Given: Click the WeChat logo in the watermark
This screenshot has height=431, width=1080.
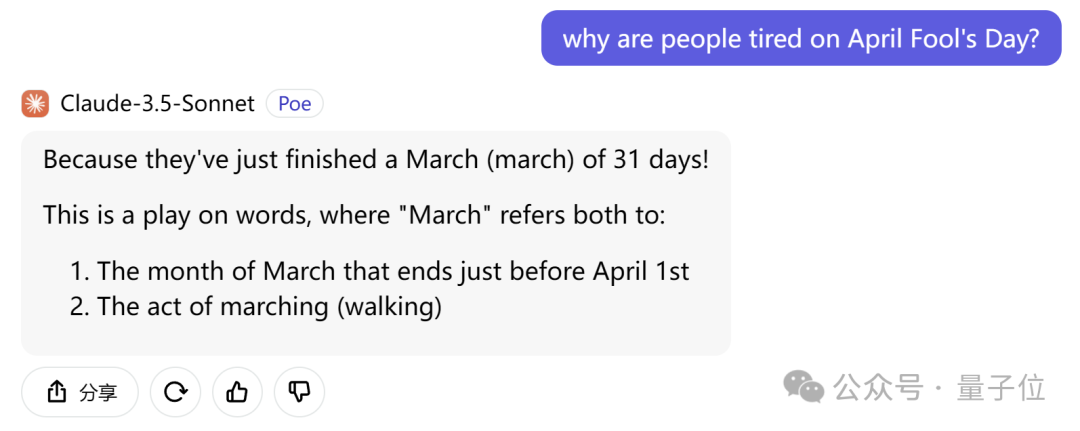Looking at the screenshot, I should point(802,387).
